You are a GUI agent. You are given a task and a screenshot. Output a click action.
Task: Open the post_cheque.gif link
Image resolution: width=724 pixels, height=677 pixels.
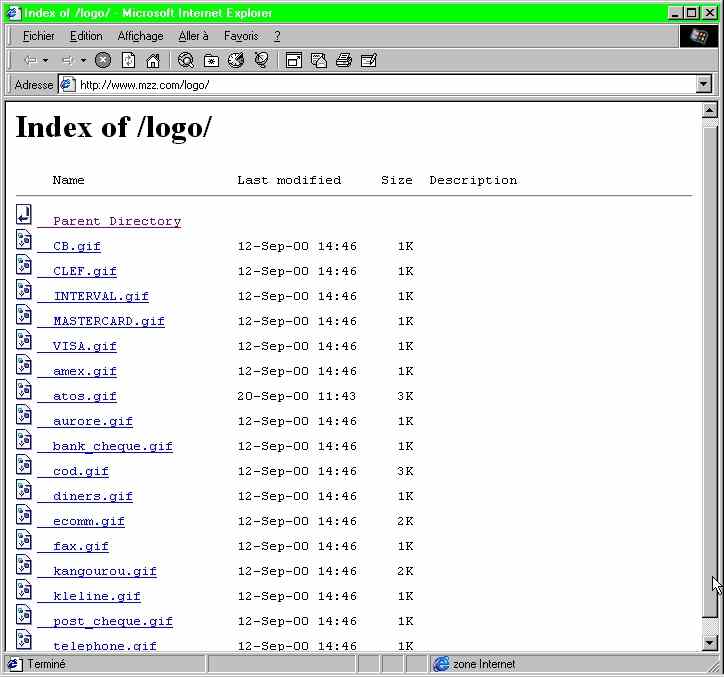(113, 621)
